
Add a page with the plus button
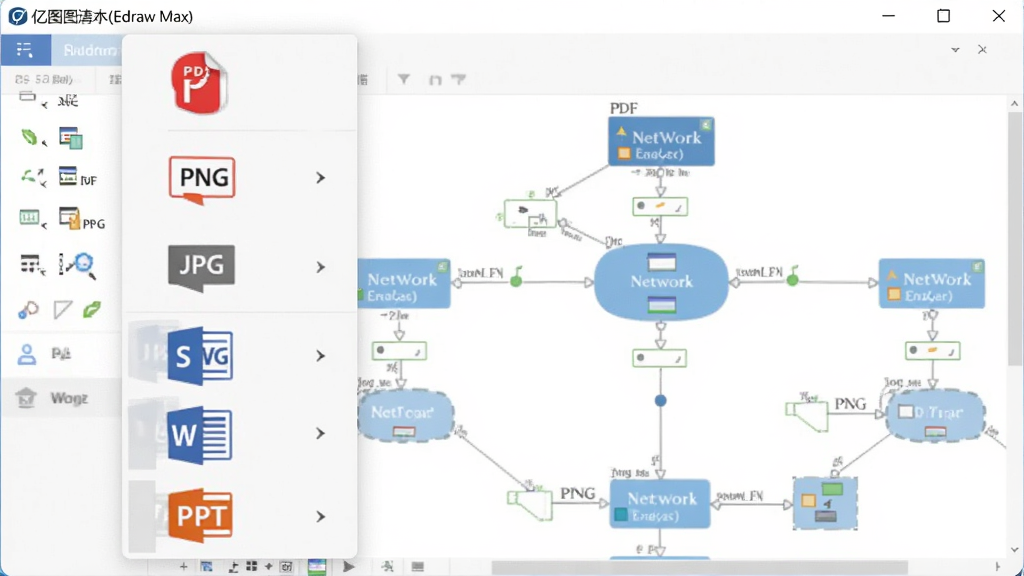click(184, 566)
